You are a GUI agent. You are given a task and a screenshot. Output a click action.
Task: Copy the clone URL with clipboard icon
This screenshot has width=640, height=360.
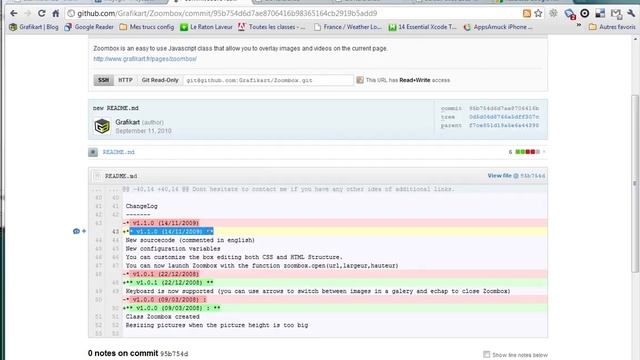pos(360,80)
